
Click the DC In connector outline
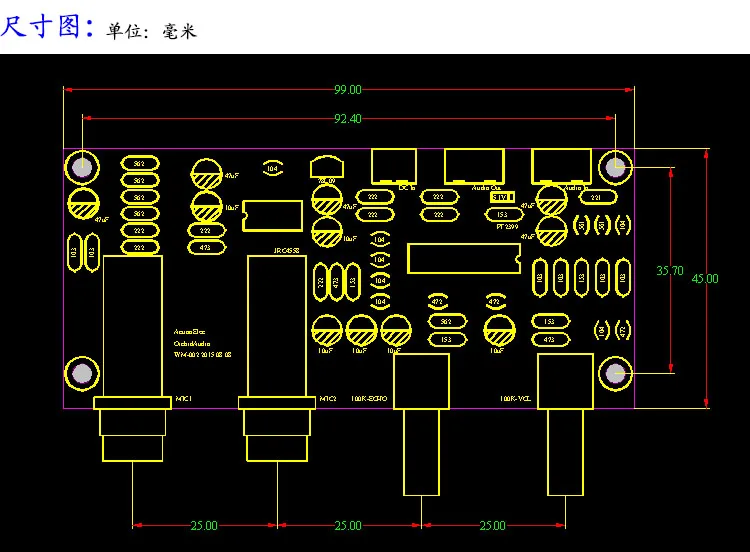click(x=394, y=166)
